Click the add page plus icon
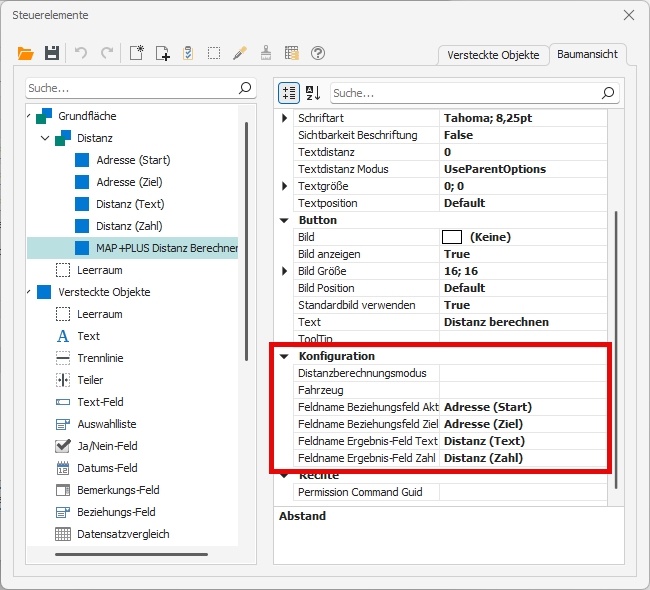650x590 pixels. coord(162,53)
